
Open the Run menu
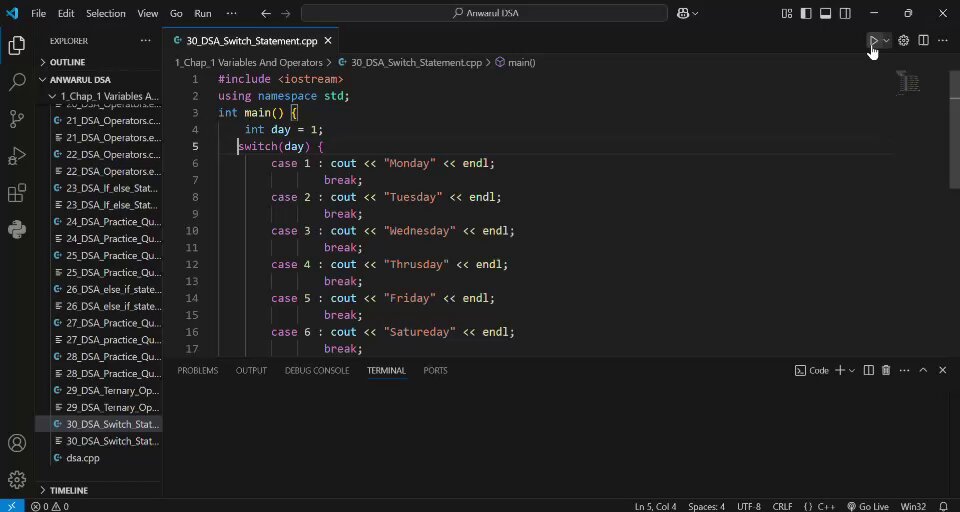pyautogui.click(x=203, y=13)
